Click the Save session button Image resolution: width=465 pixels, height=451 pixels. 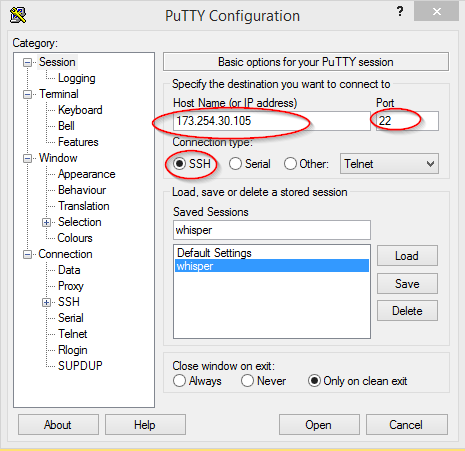point(407,284)
